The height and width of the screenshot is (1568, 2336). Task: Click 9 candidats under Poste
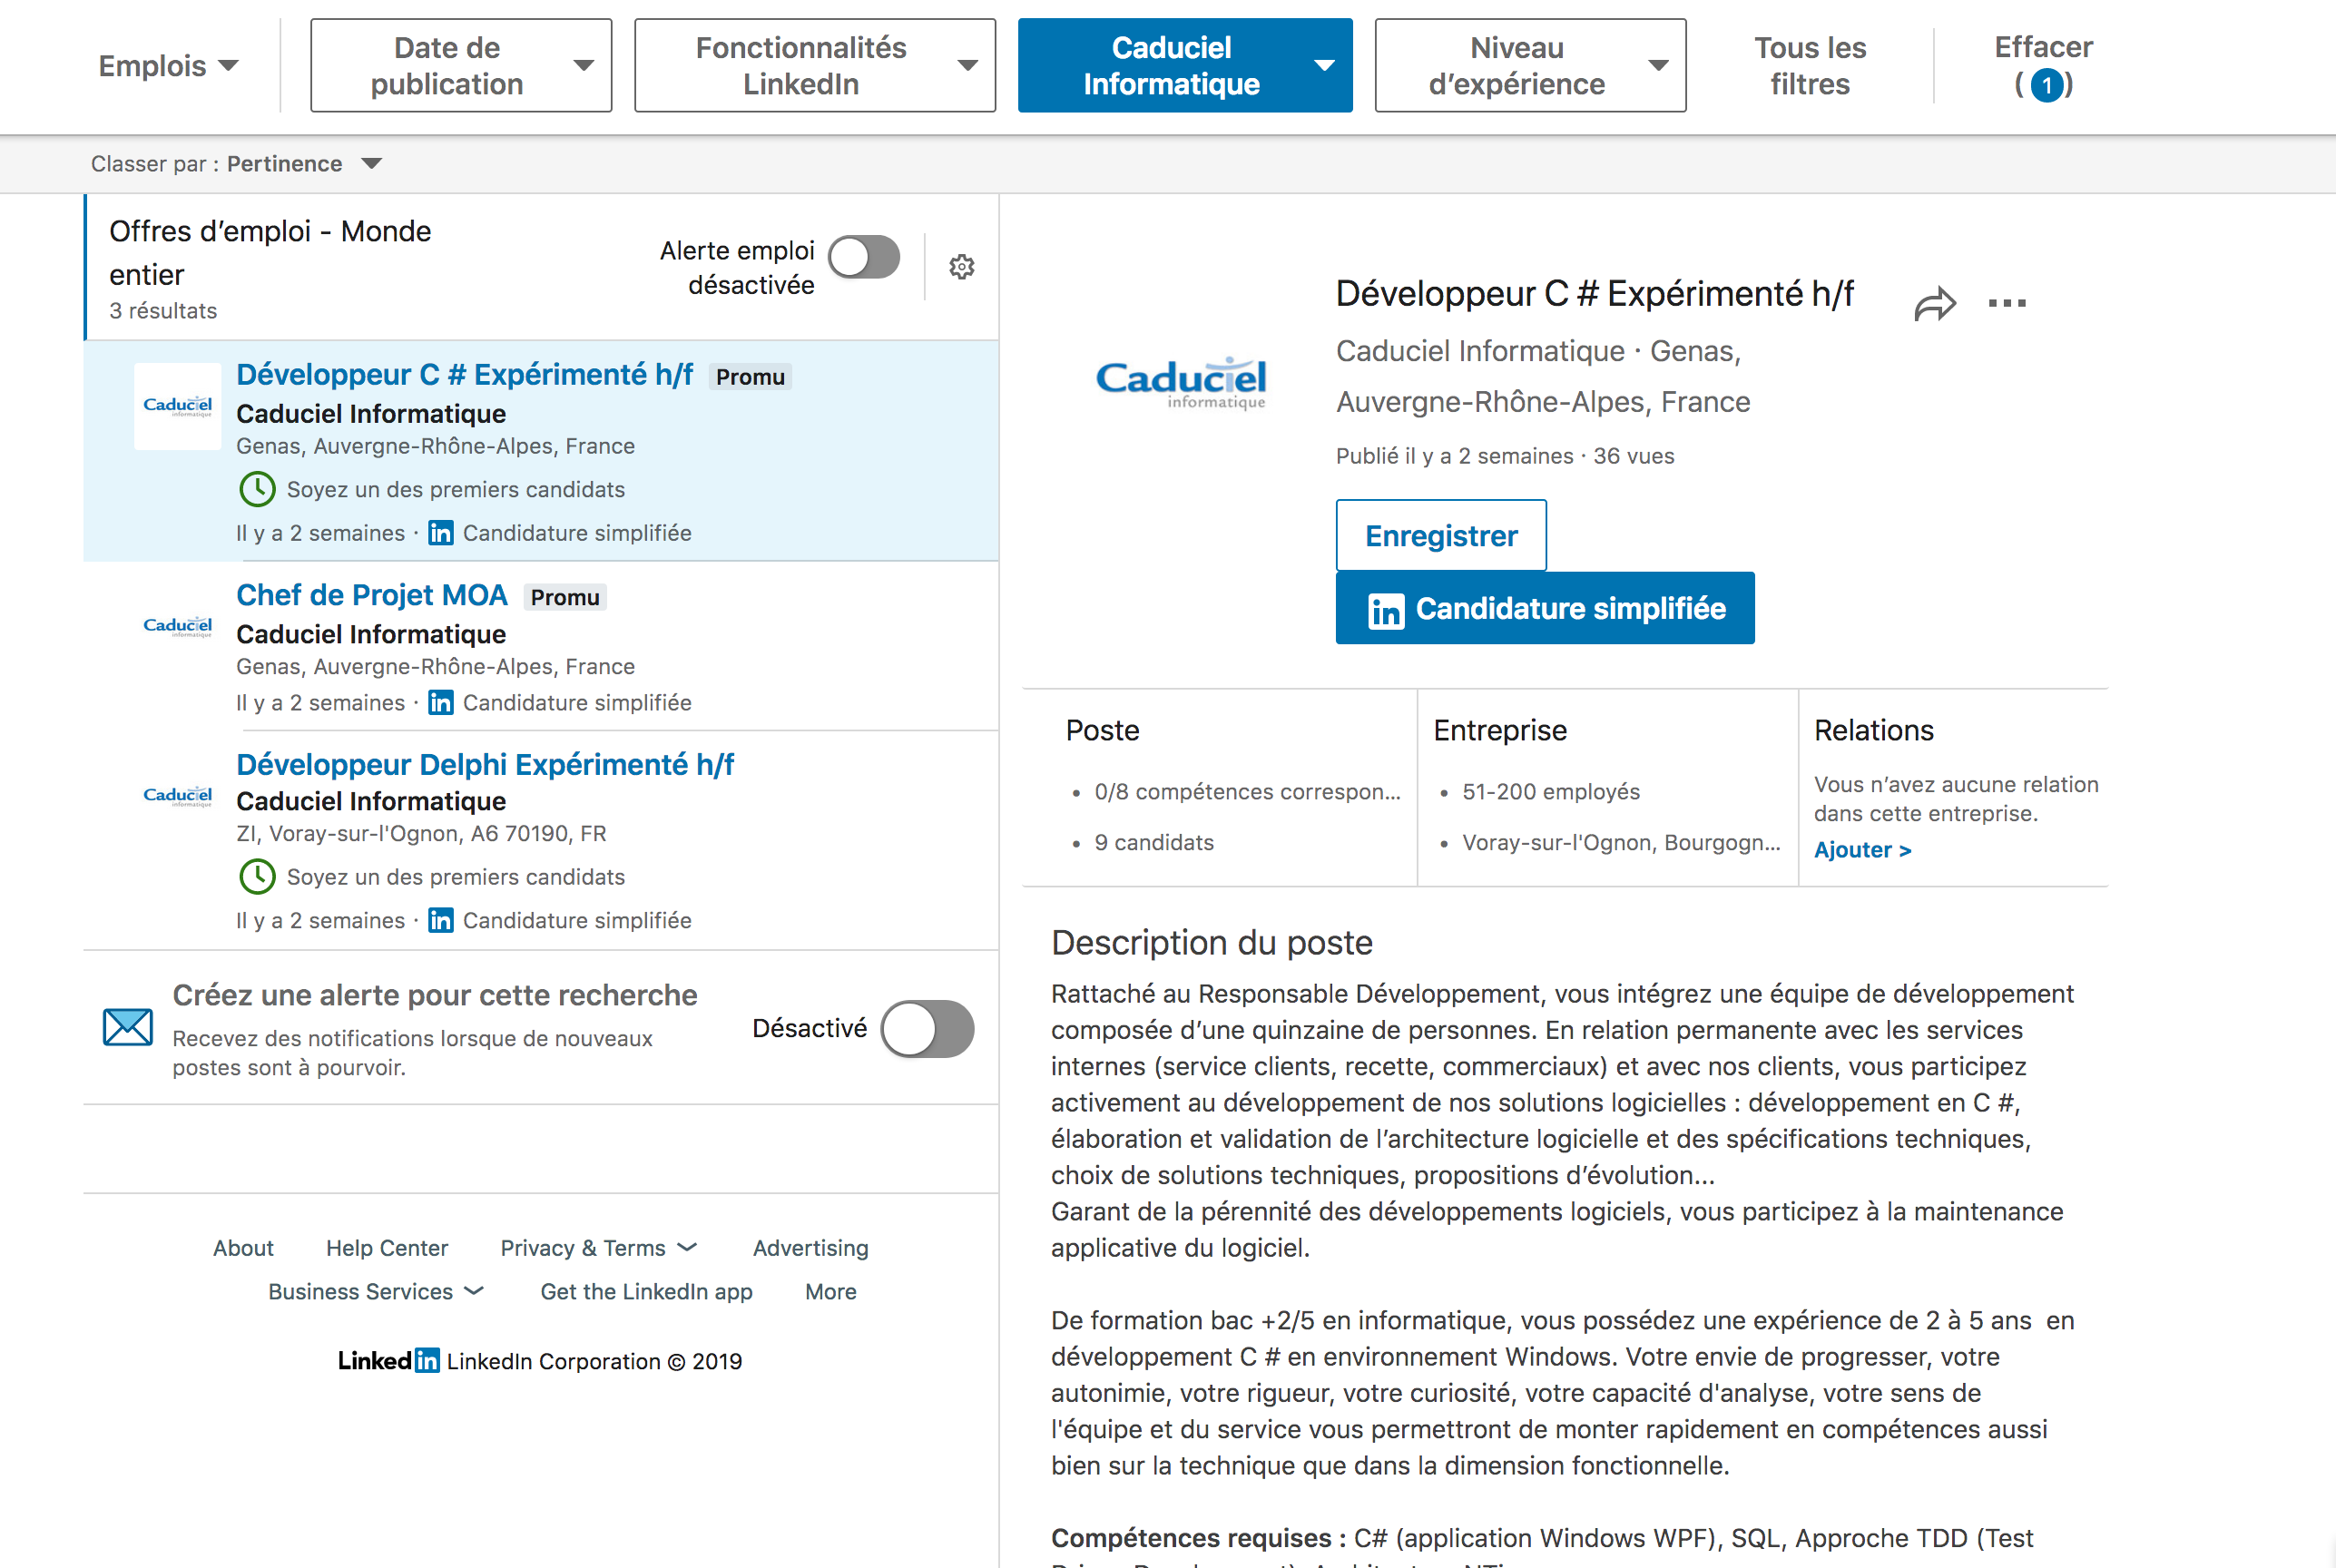[x=1154, y=843]
